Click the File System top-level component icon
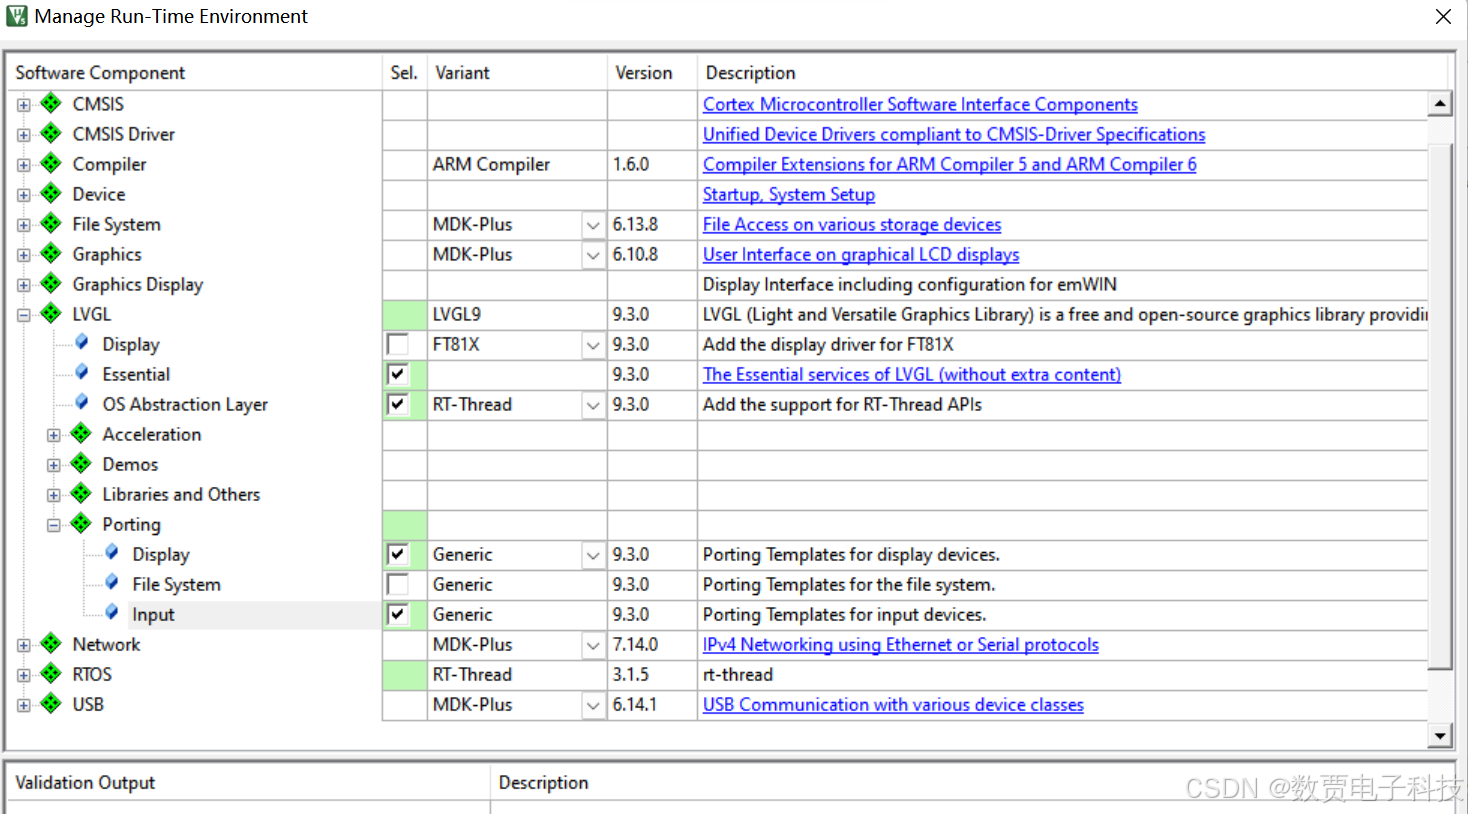 coord(51,223)
